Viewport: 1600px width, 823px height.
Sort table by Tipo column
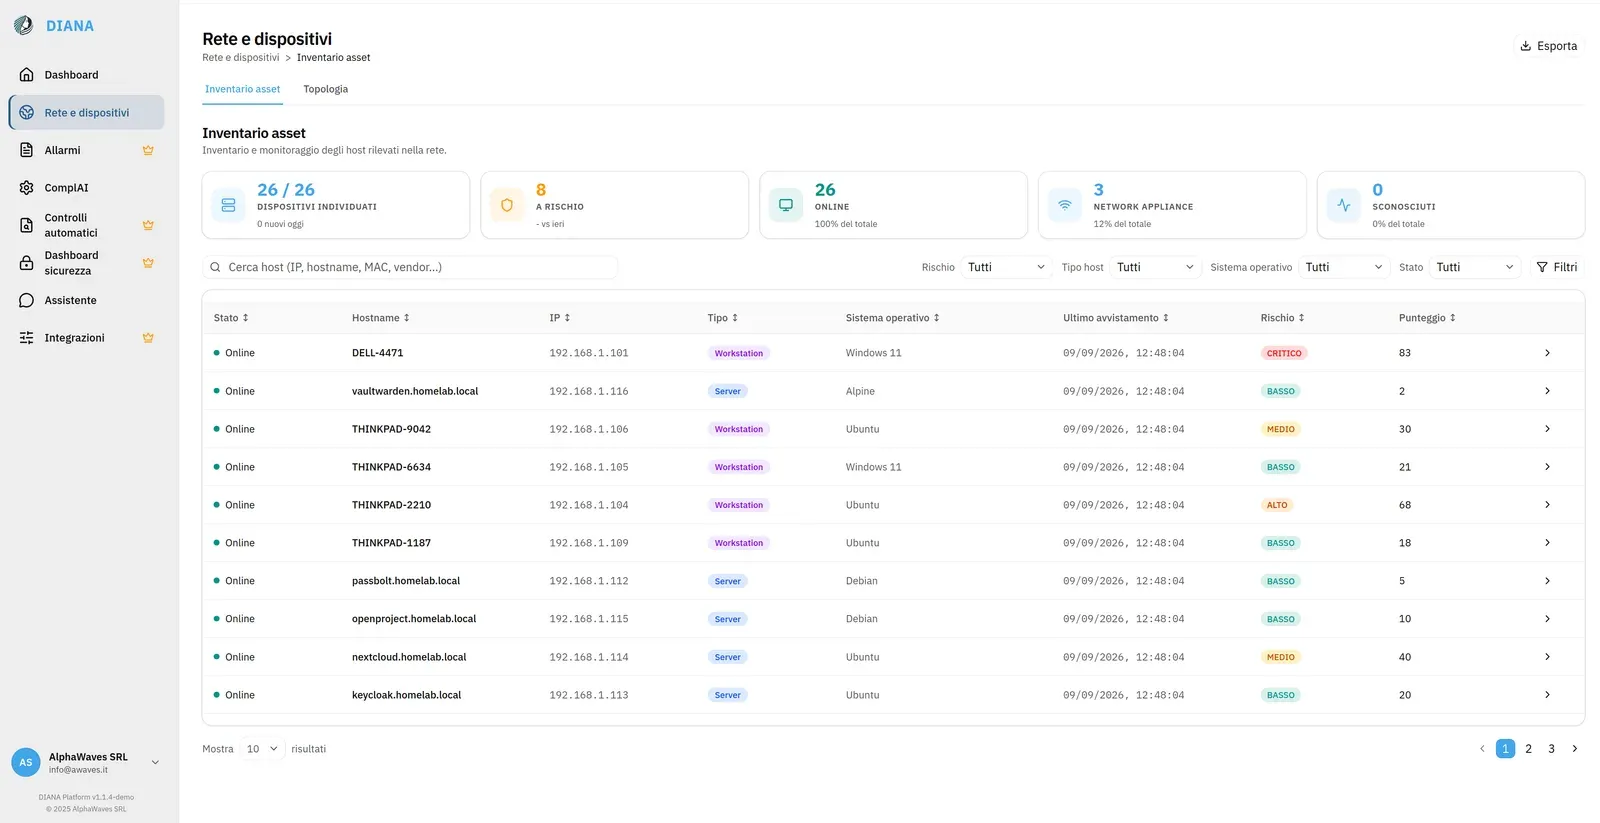coord(723,318)
